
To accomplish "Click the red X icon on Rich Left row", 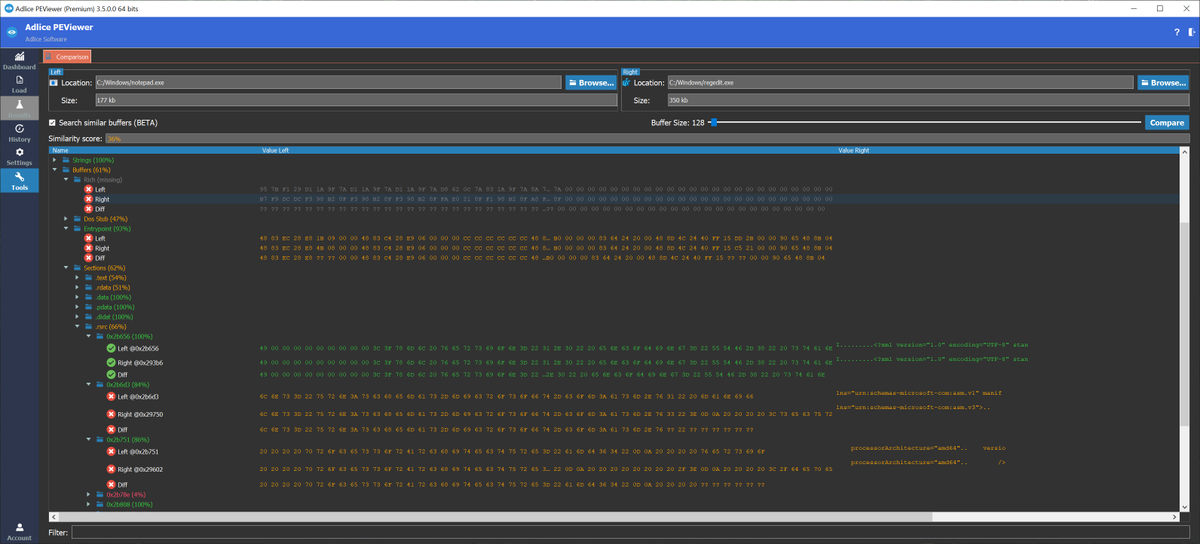I will tap(88, 189).
